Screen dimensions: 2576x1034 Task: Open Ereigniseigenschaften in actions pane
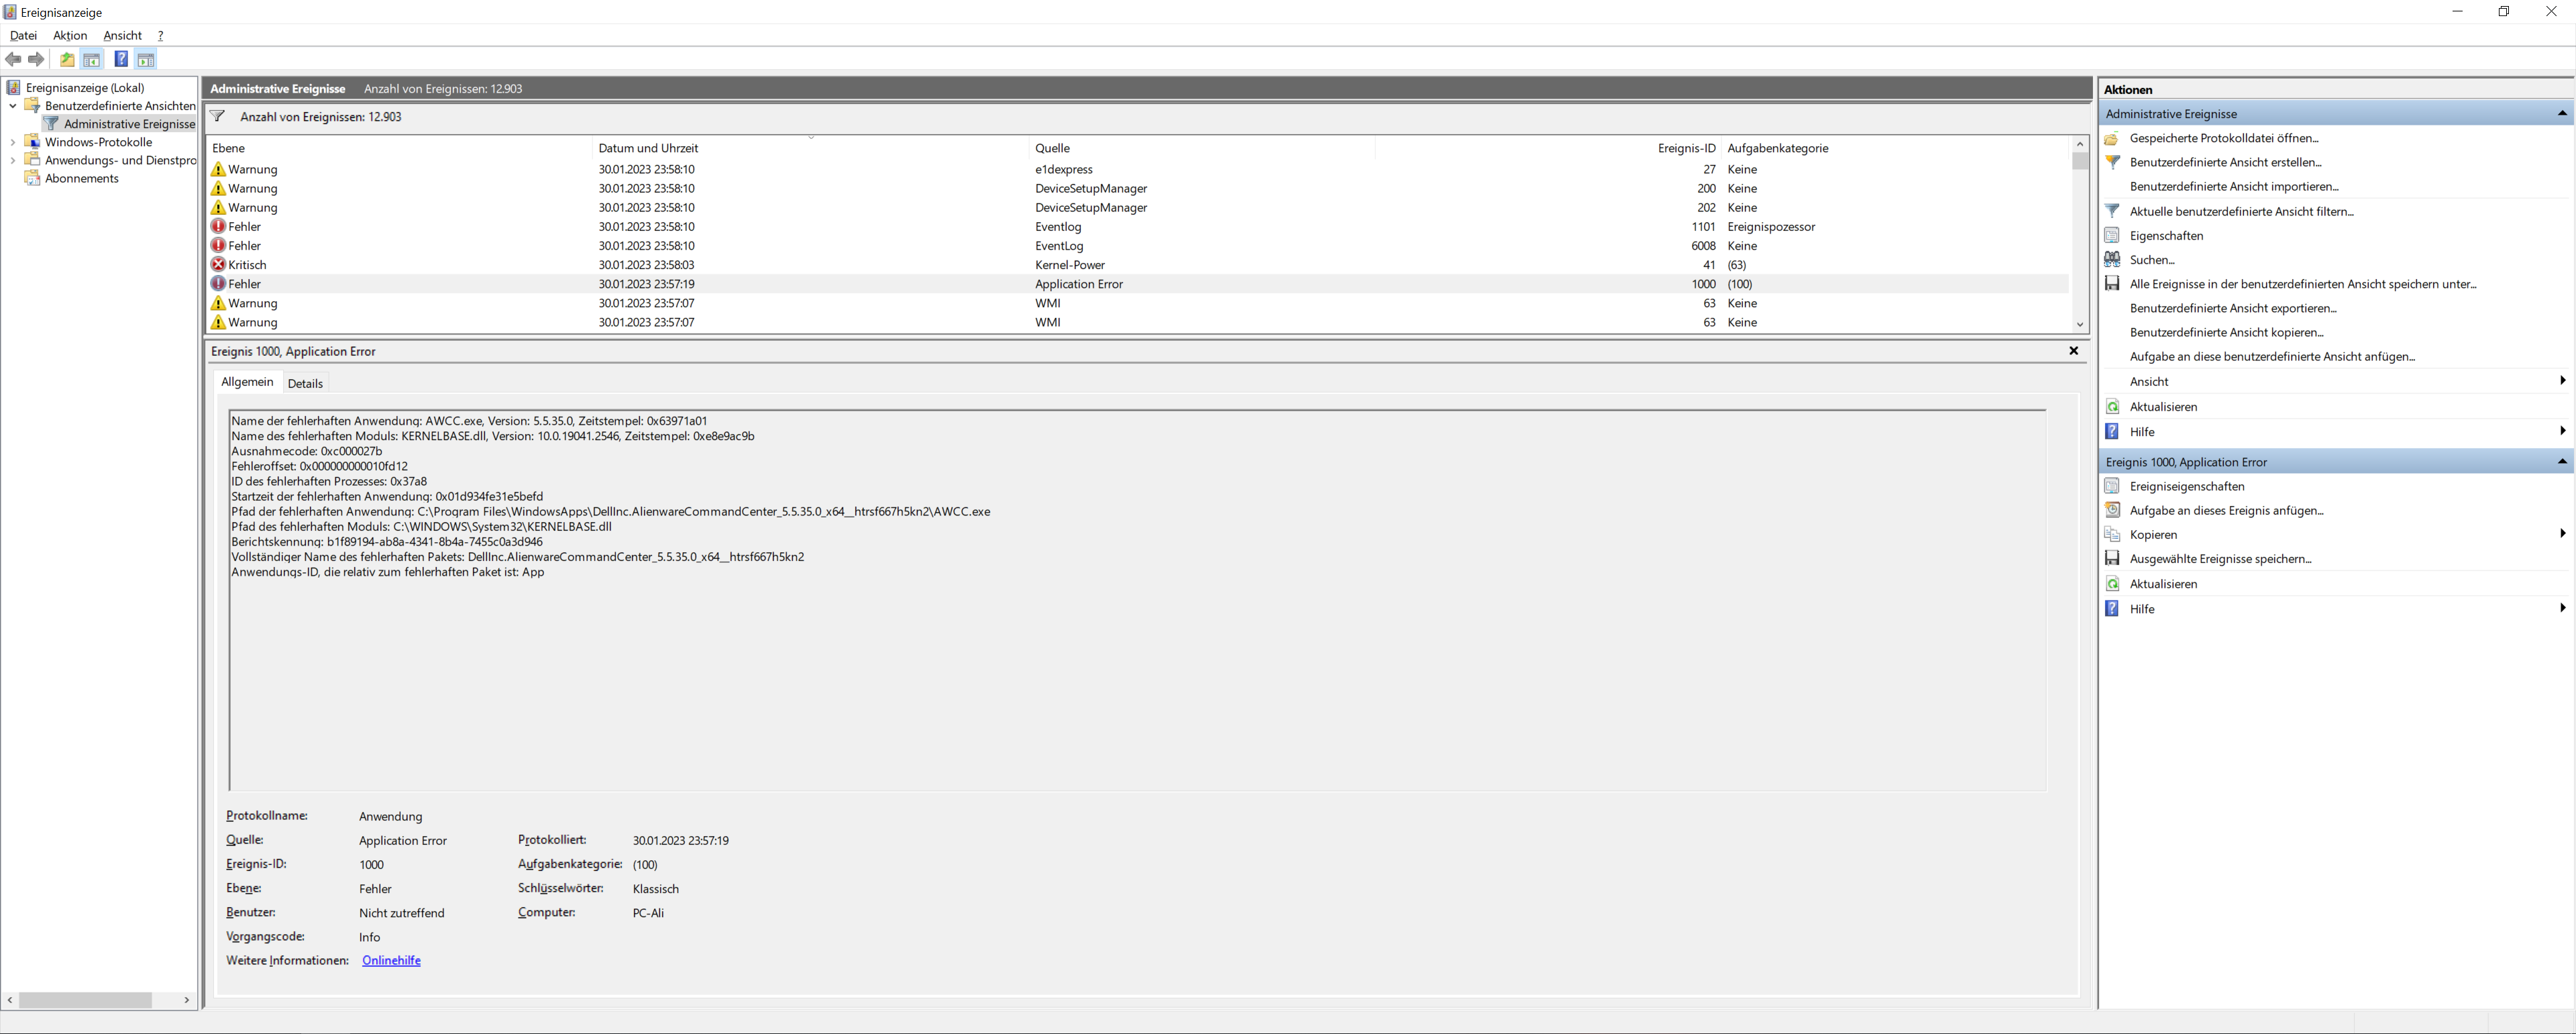[2186, 486]
